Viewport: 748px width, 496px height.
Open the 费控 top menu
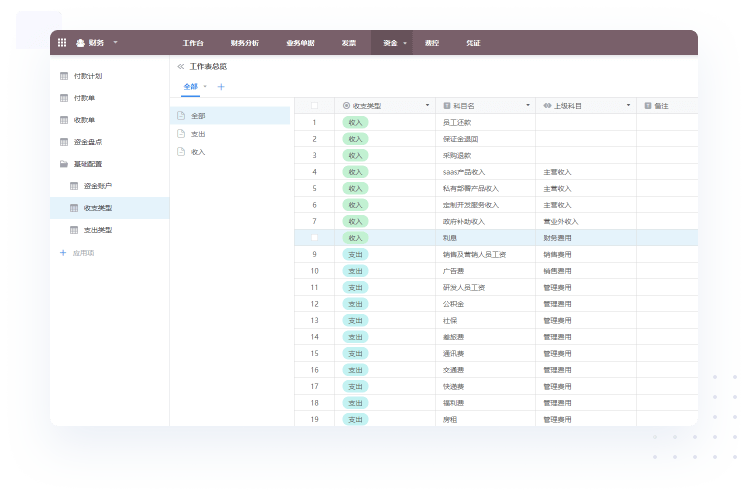coord(432,43)
